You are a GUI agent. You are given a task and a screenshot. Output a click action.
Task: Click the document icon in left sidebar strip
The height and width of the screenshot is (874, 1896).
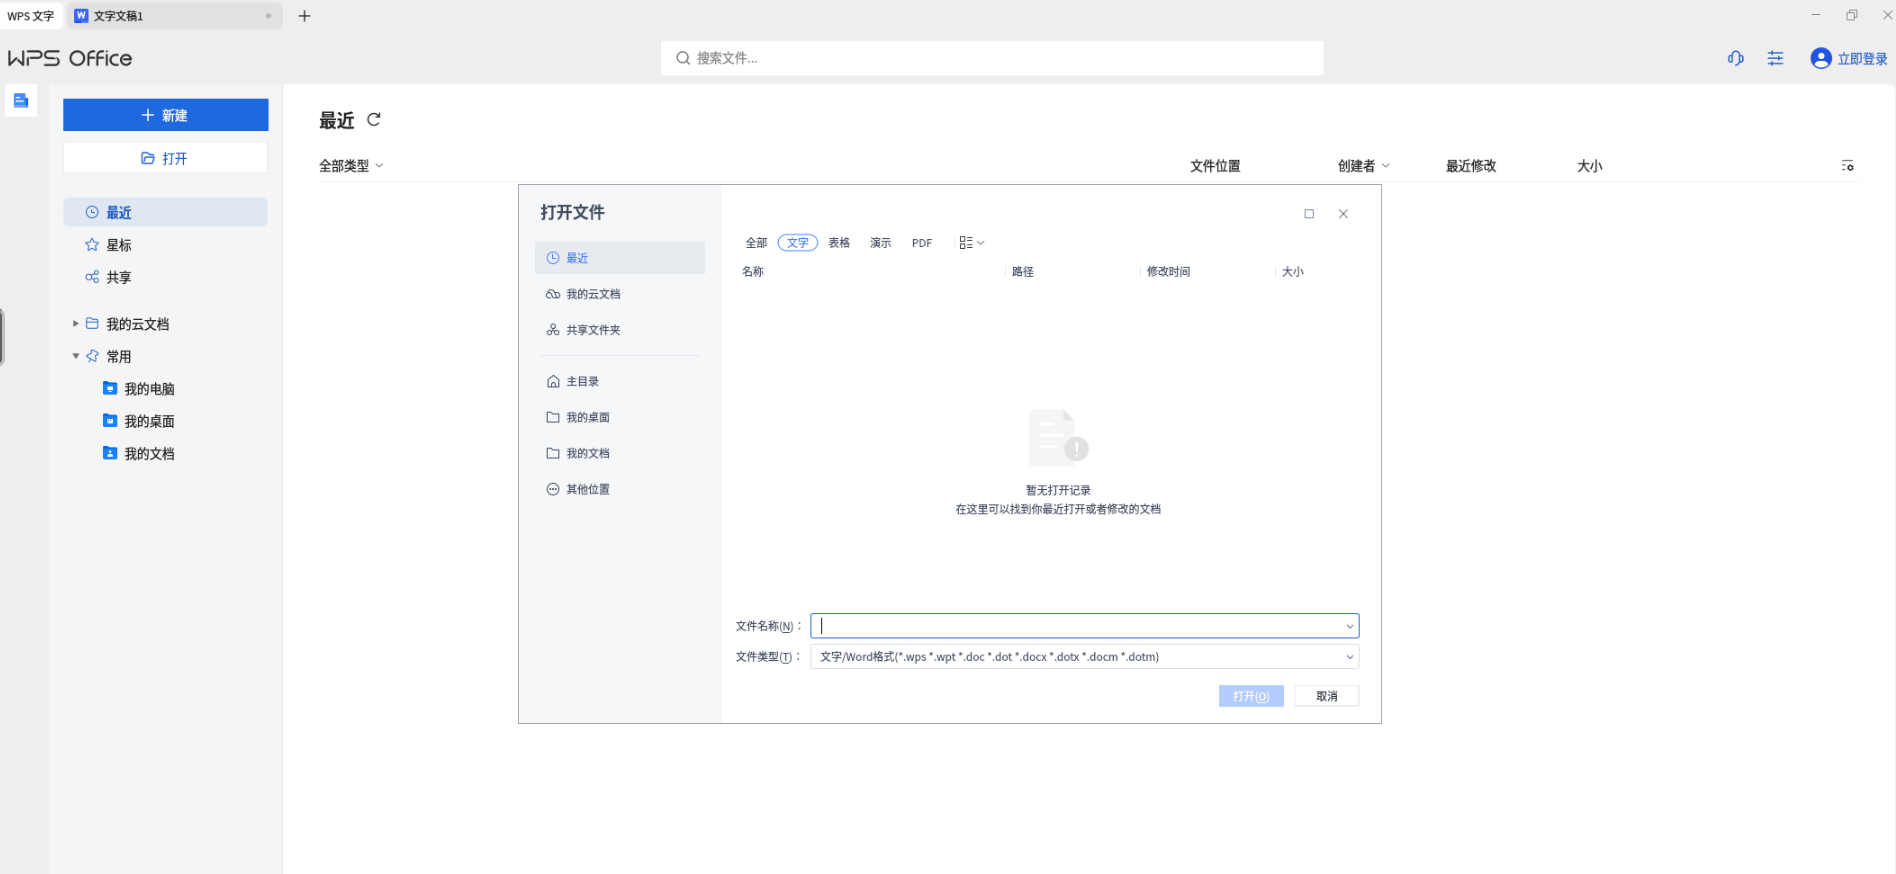pyautogui.click(x=21, y=100)
